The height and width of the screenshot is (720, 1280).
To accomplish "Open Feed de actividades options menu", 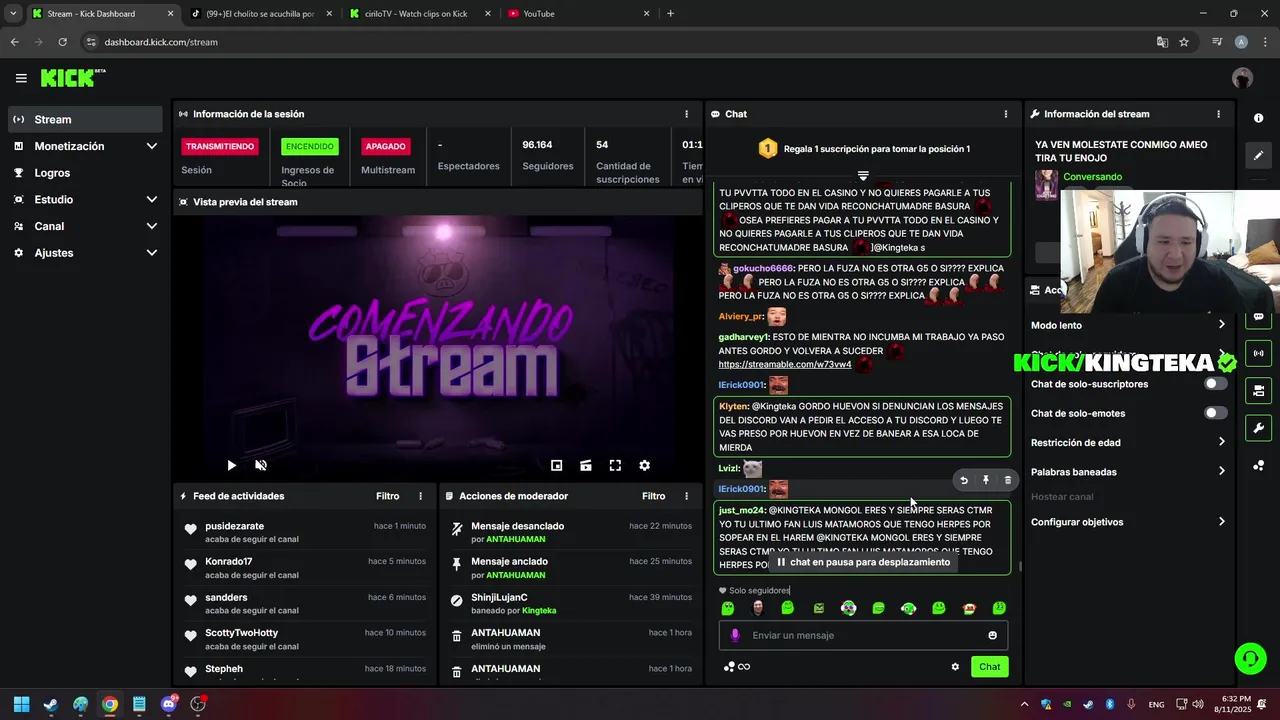I will pyautogui.click(x=420, y=496).
